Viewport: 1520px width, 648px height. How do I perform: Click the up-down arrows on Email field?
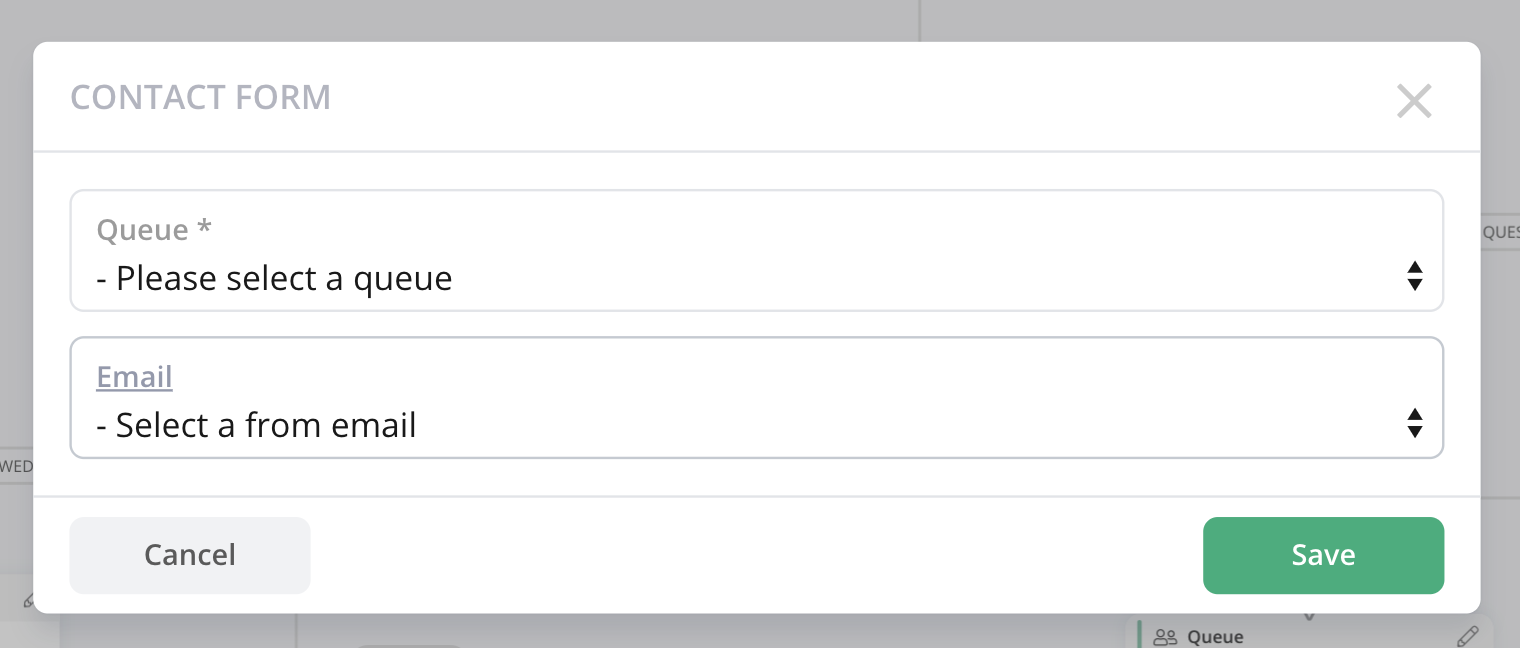pyautogui.click(x=1414, y=423)
